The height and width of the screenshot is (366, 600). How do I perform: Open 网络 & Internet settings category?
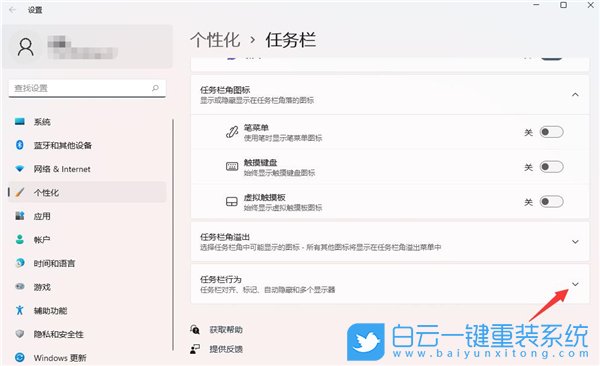(87, 169)
